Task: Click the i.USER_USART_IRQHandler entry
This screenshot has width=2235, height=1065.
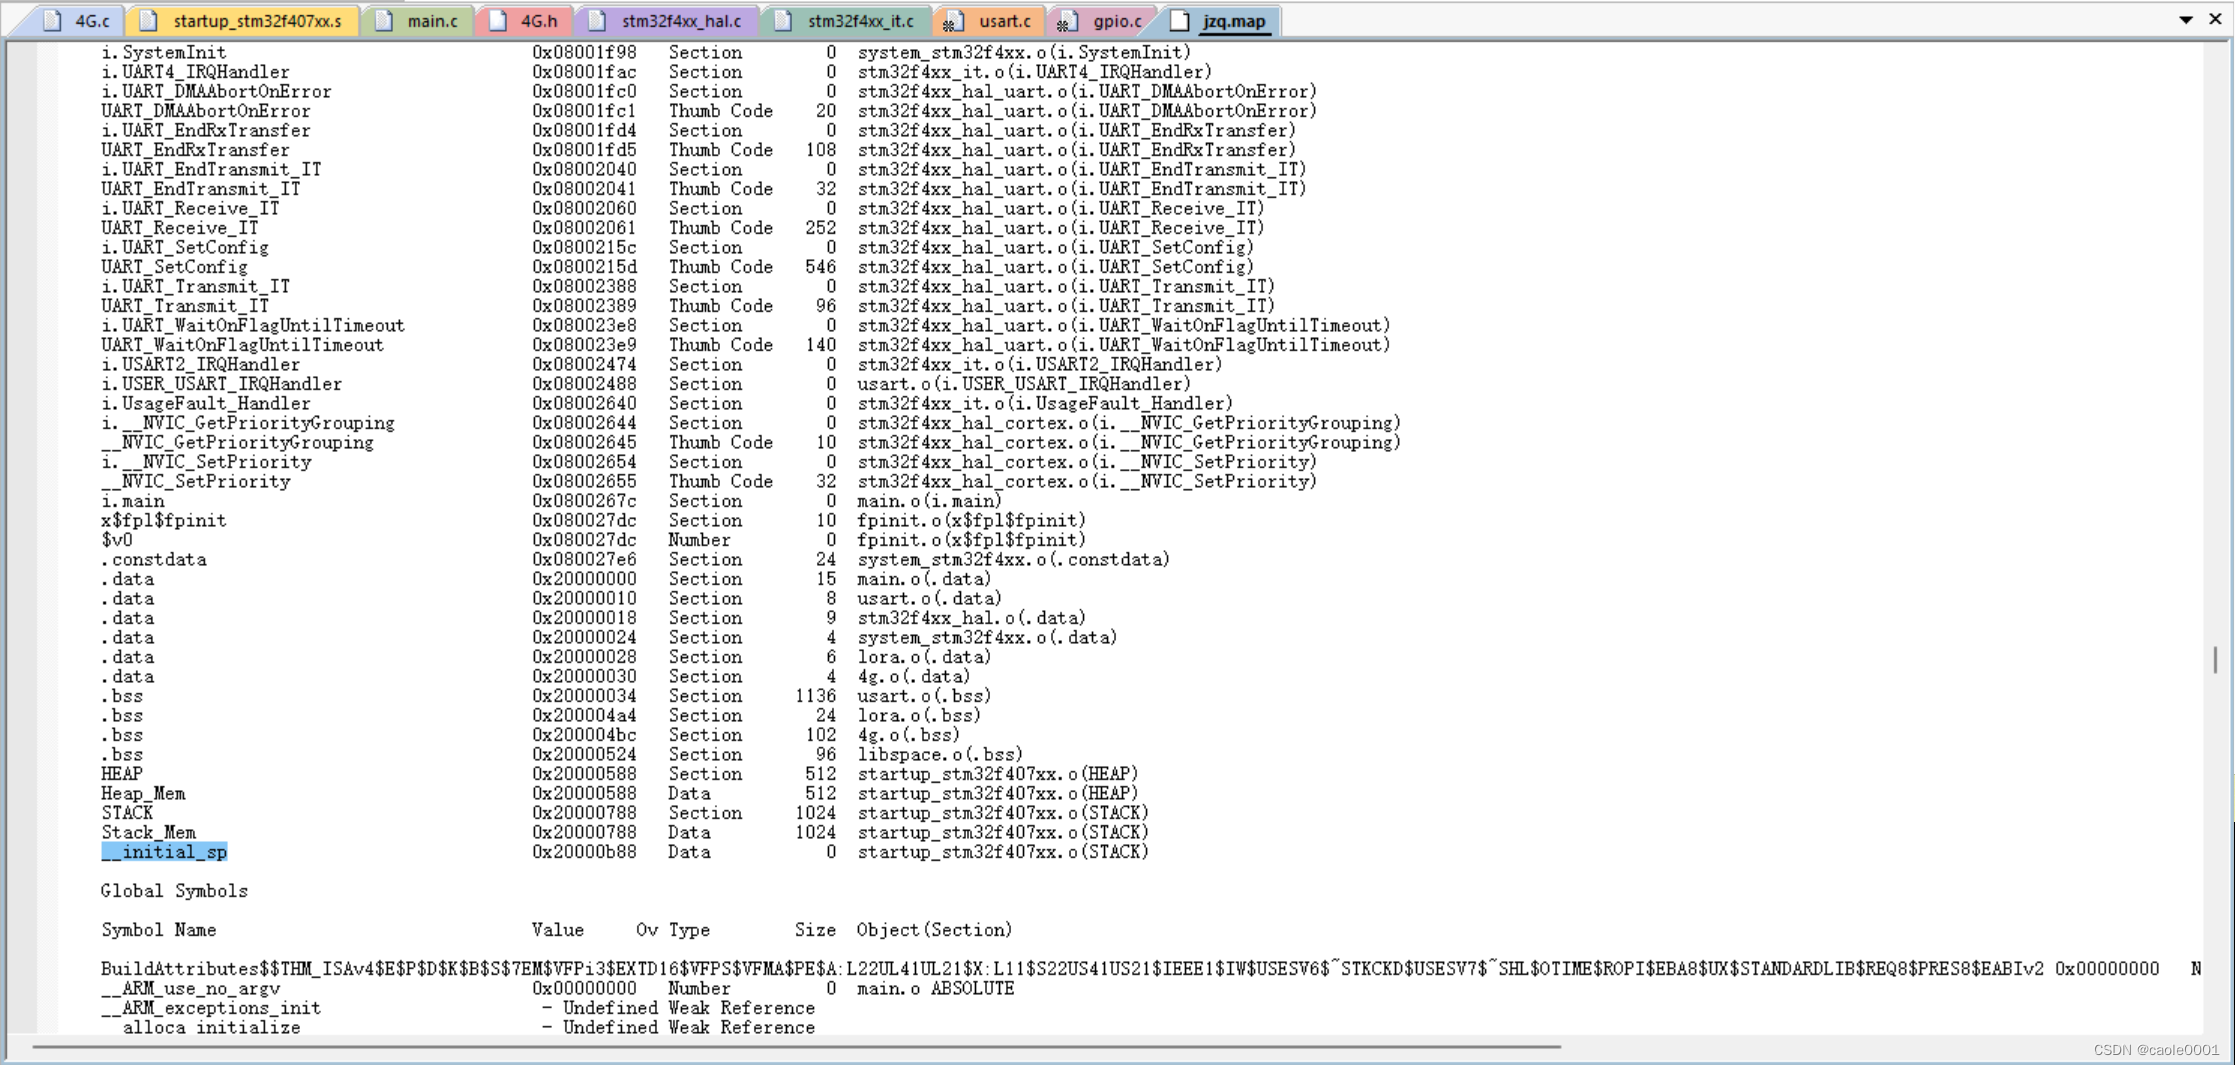Action: [x=221, y=384]
